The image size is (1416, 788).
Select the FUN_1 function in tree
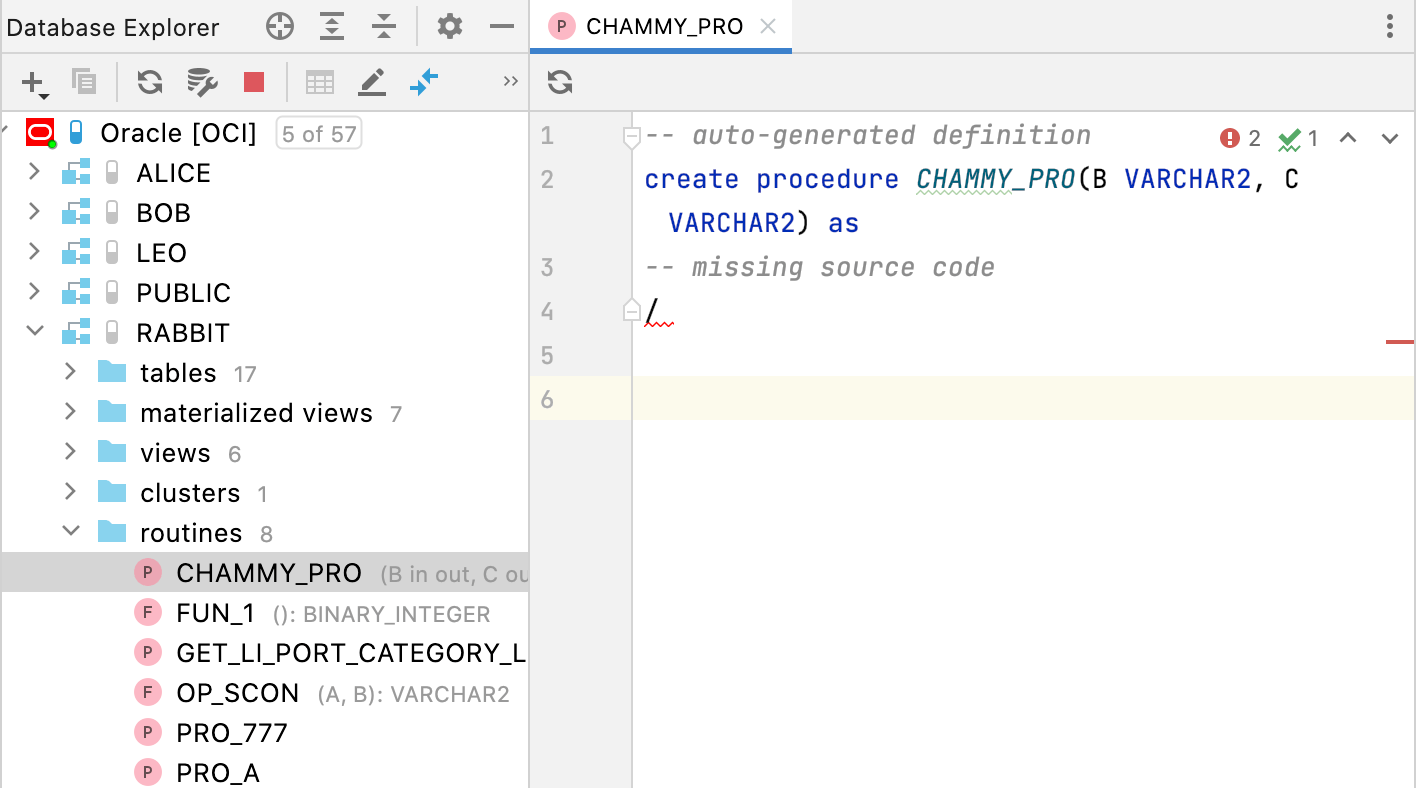pos(215,613)
